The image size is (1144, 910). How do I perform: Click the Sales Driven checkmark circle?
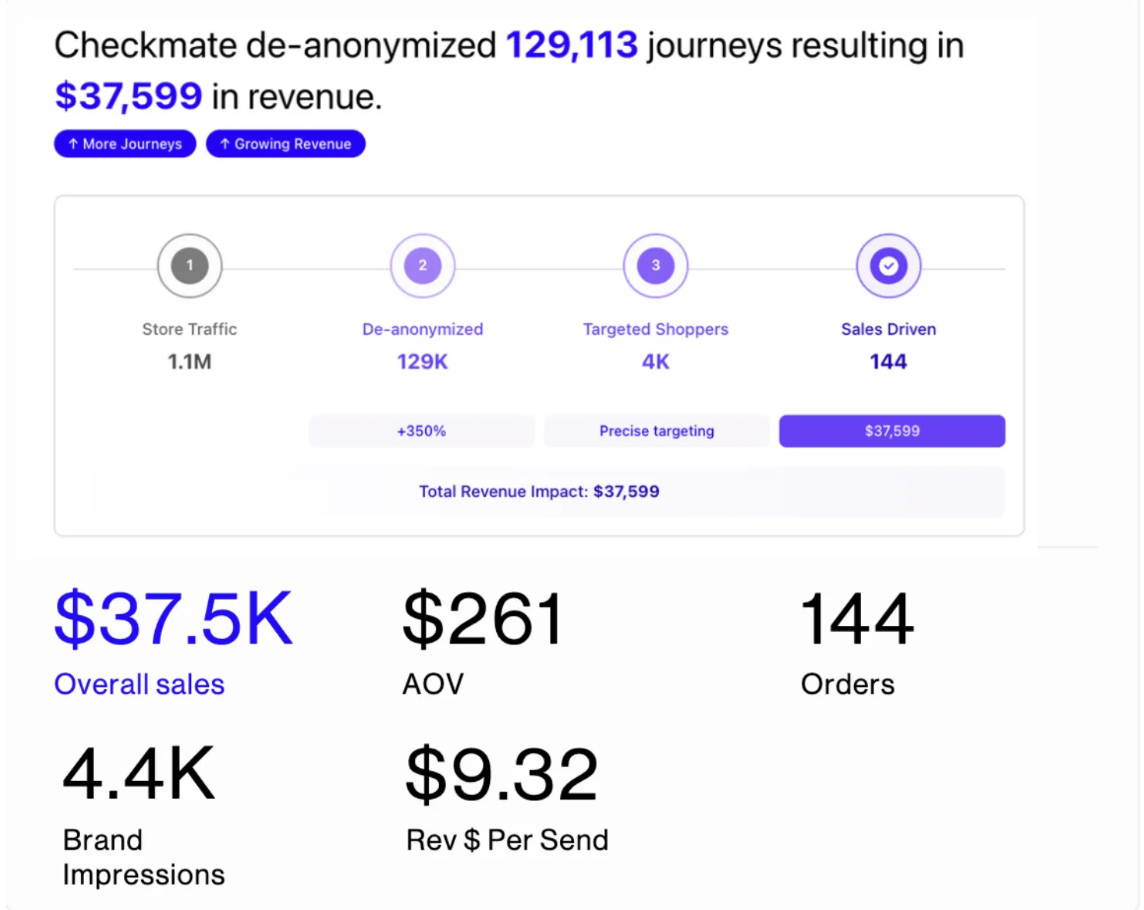pyautogui.click(x=888, y=266)
